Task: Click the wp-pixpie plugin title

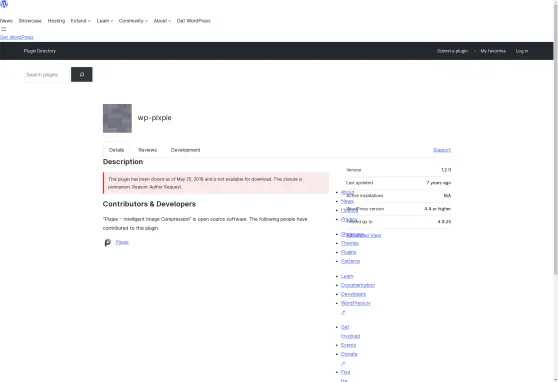Action: coord(154,117)
